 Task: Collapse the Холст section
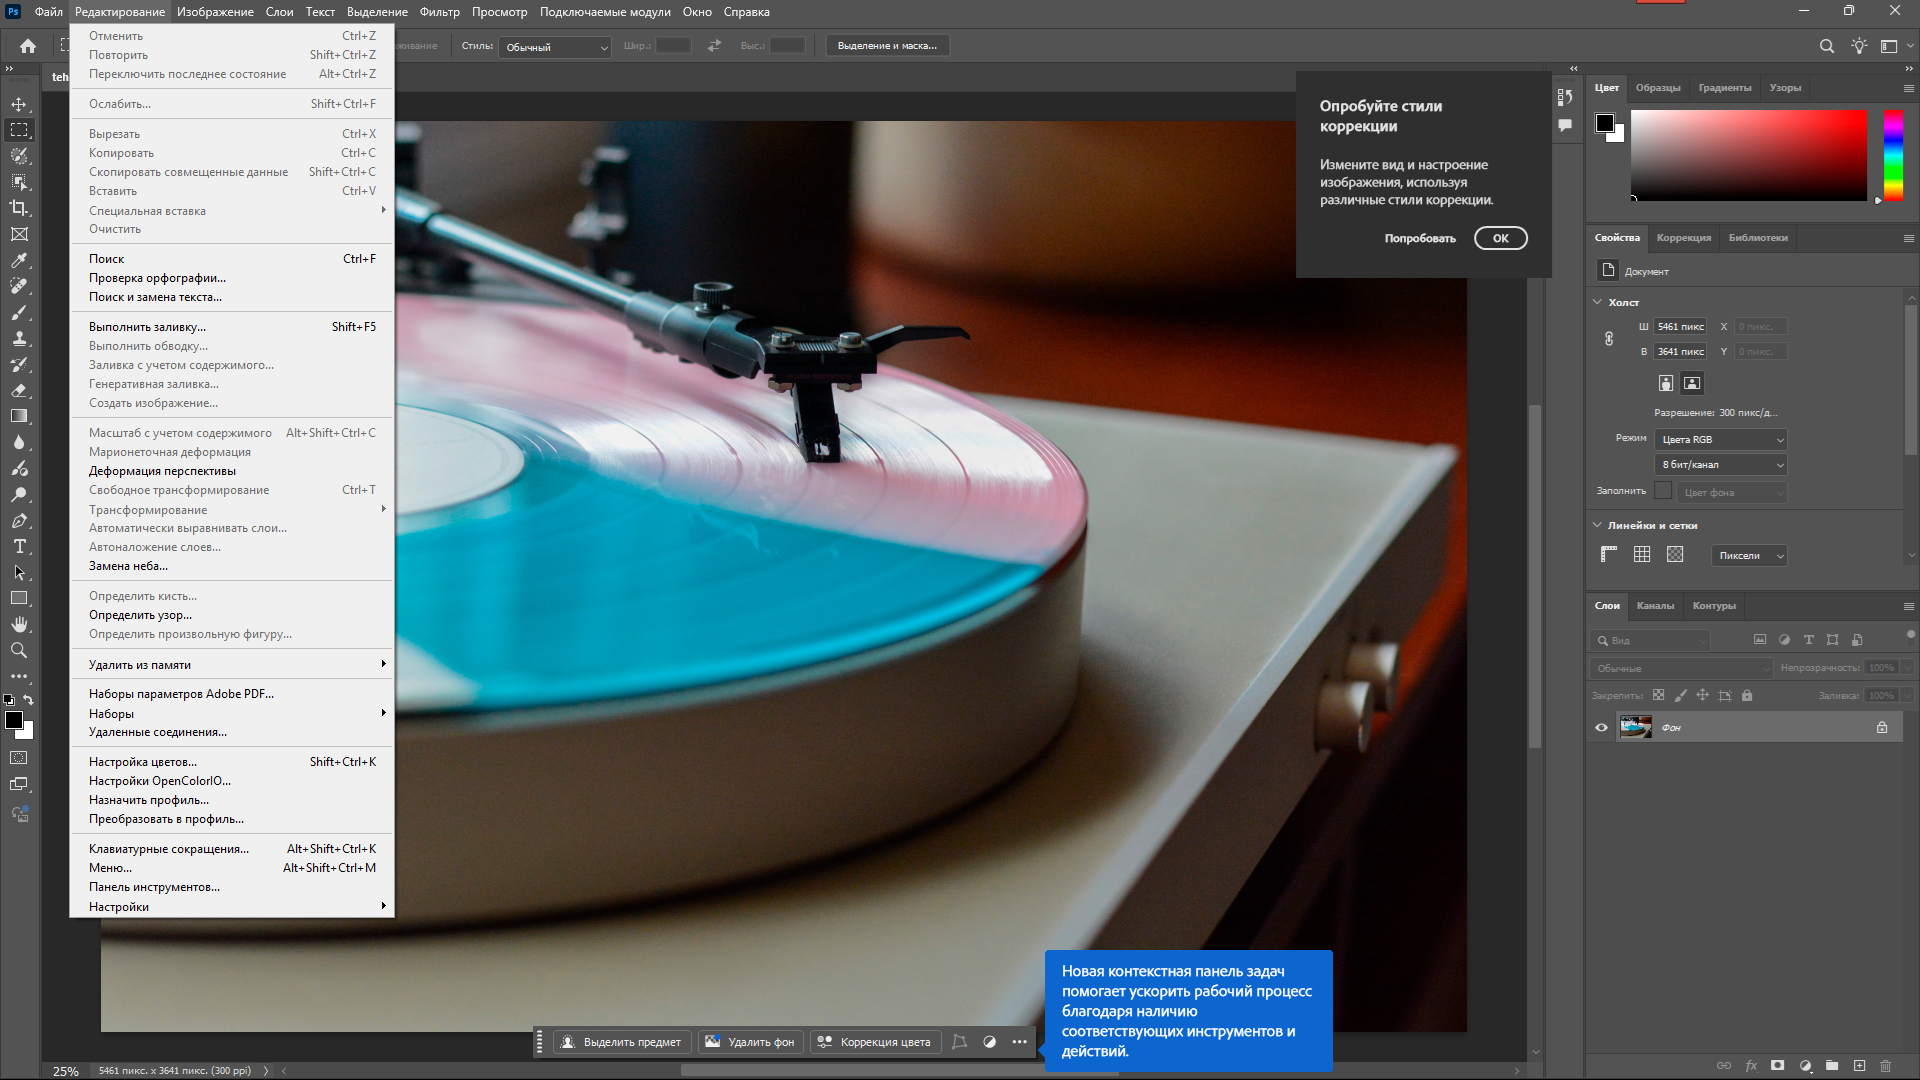click(1597, 302)
